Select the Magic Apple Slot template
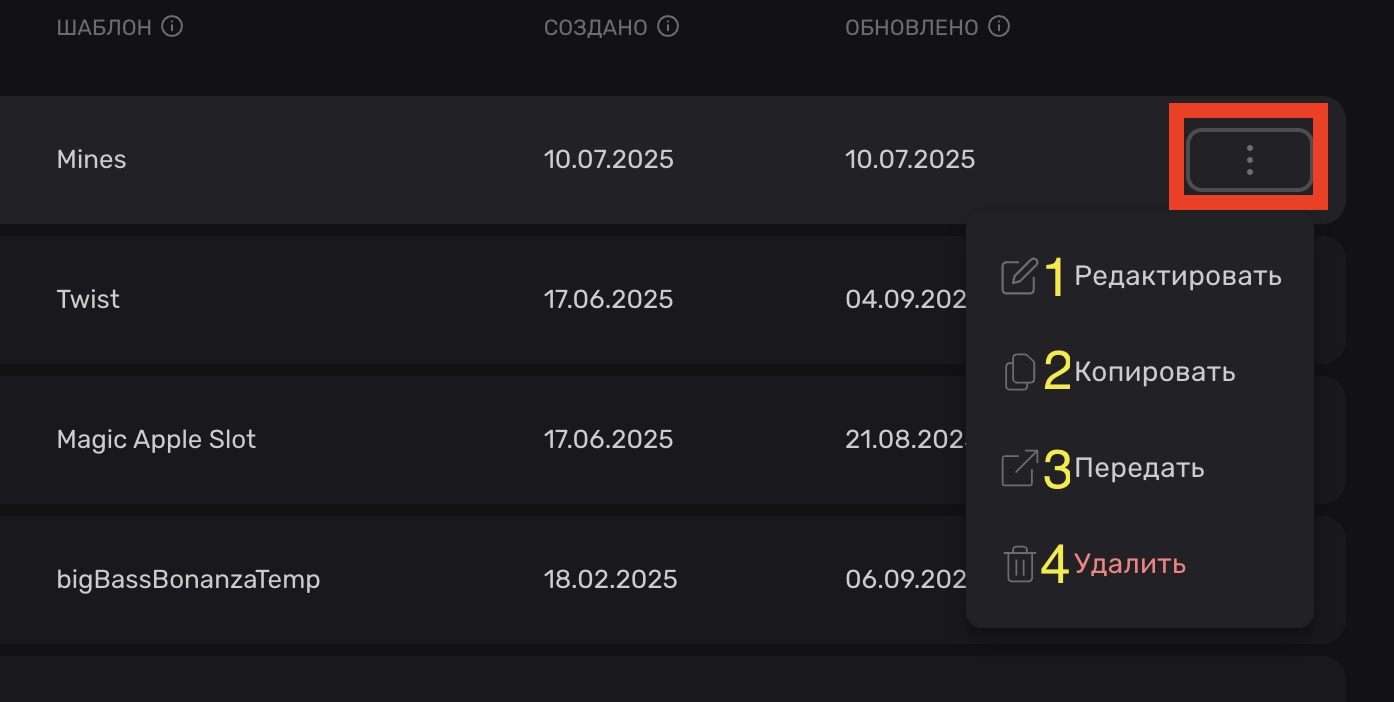The width and height of the screenshot is (1394, 702). (156, 440)
